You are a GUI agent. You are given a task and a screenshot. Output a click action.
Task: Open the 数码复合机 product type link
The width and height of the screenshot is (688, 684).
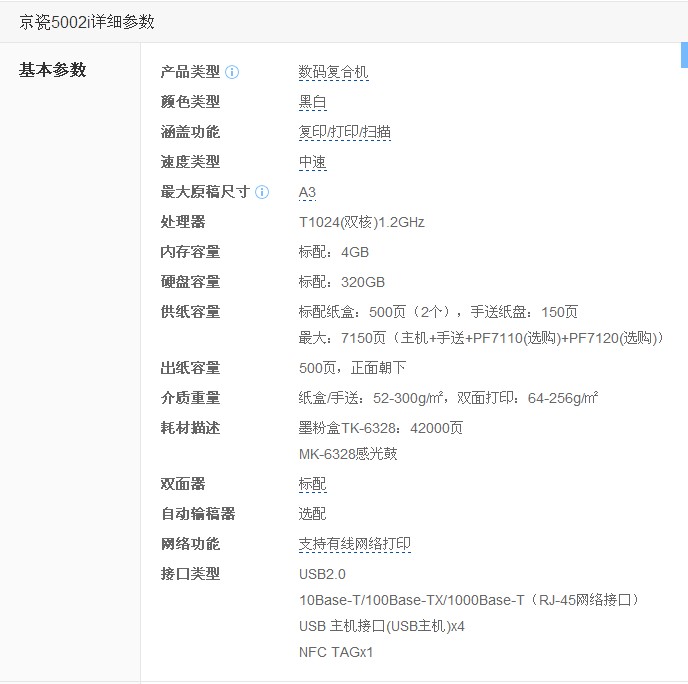(334, 72)
